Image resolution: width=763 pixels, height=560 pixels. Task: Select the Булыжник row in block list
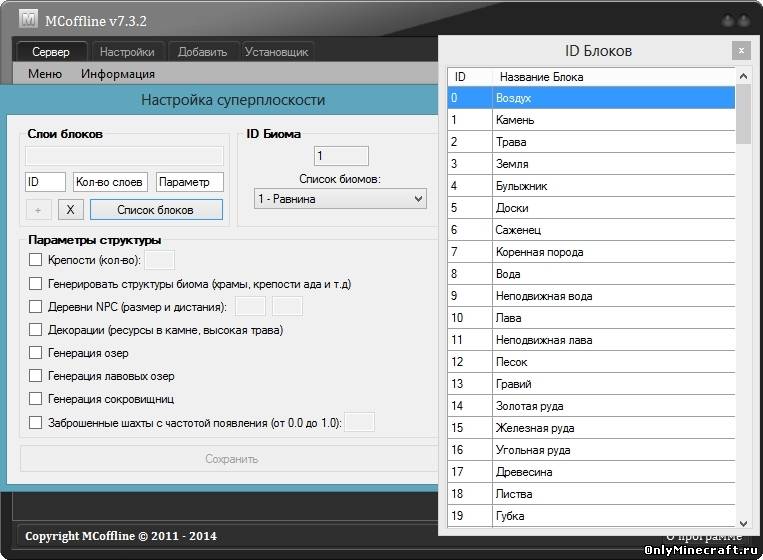pos(590,186)
